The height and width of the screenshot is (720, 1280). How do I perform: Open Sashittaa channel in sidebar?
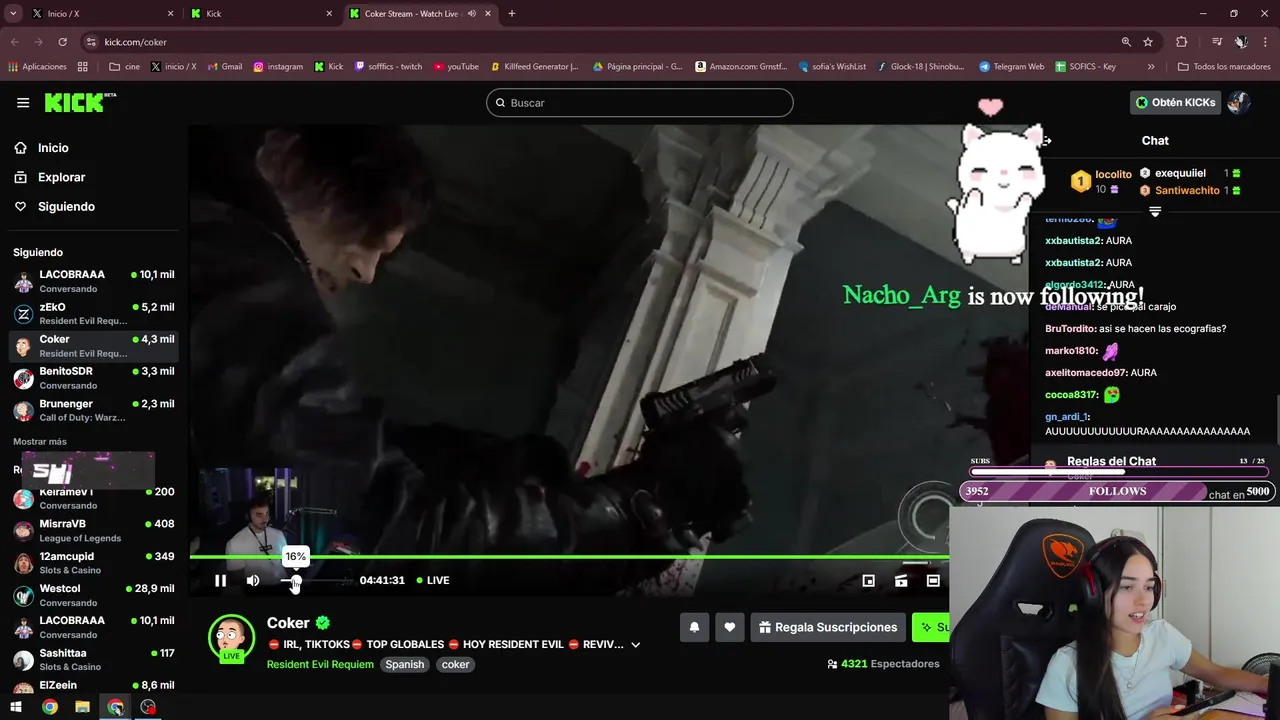(94, 659)
